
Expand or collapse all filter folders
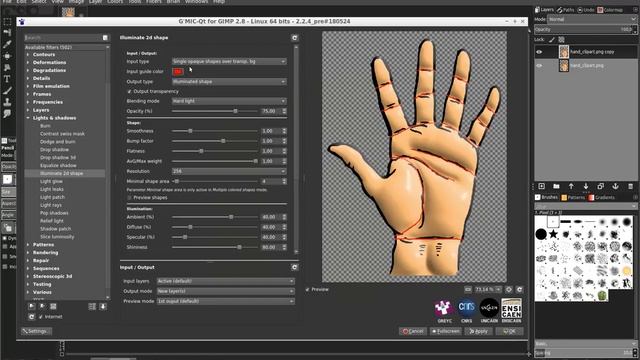point(92,306)
